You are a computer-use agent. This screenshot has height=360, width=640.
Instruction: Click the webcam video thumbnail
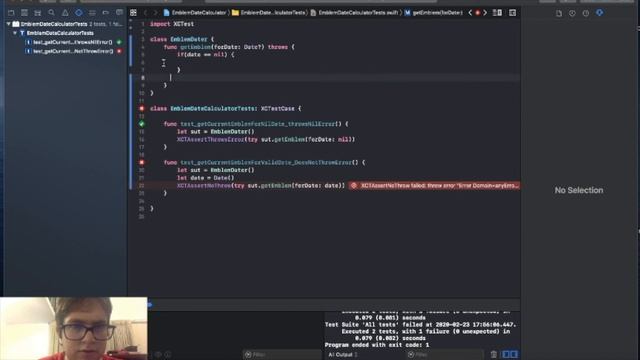click(73, 329)
